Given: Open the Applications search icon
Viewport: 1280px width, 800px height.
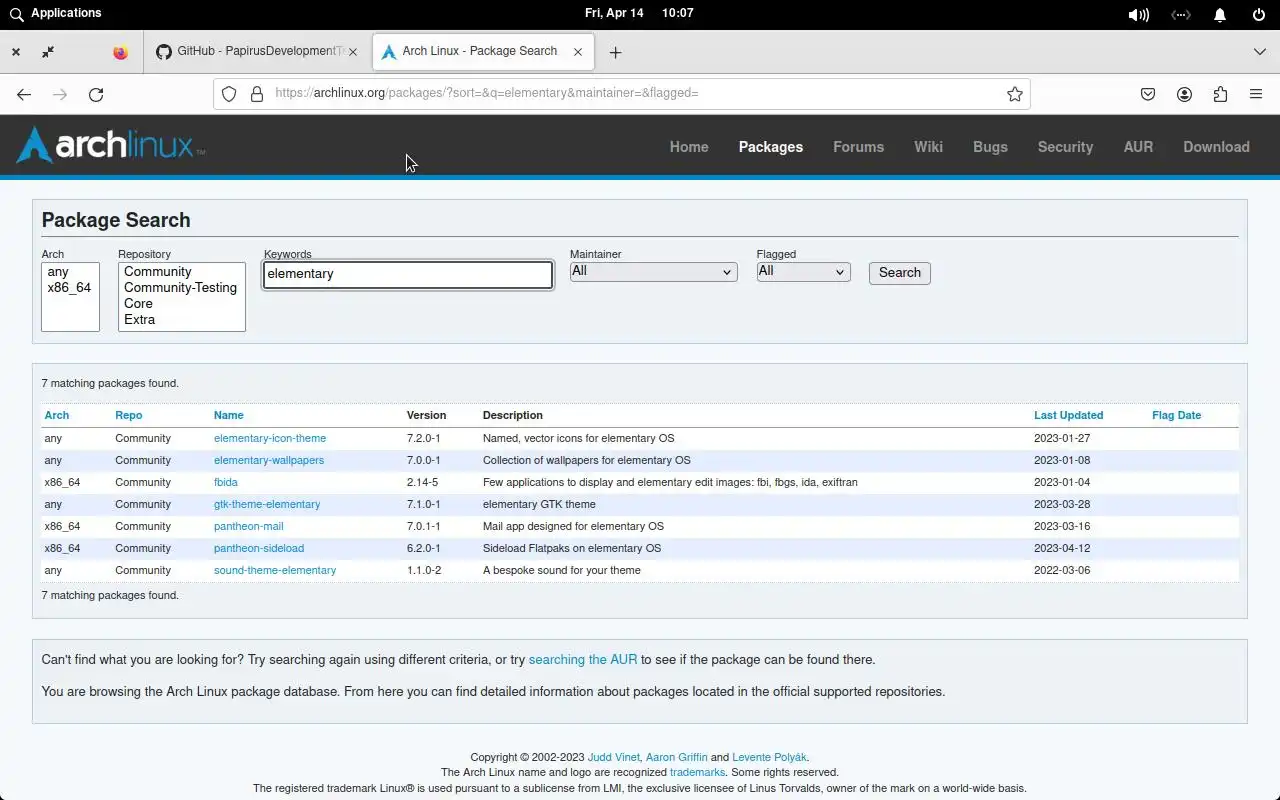Looking at the screenshot, I should 16,14.
